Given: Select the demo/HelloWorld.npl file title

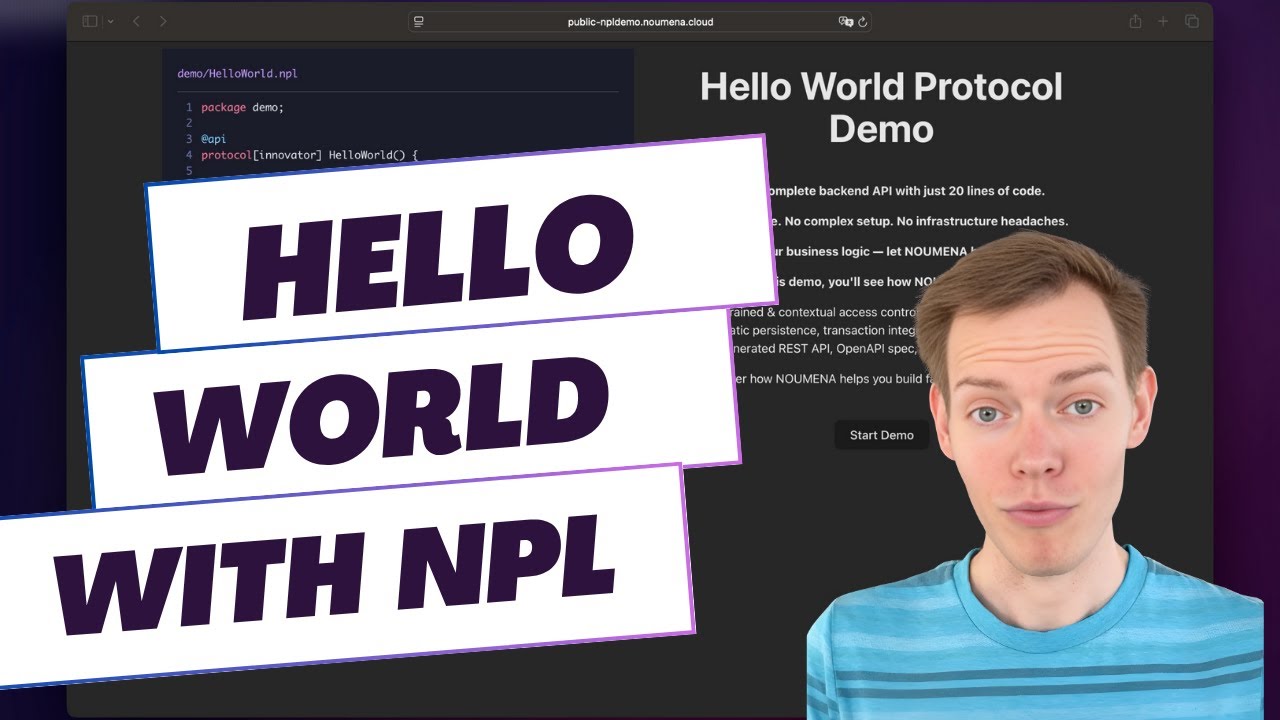Looking at the screenshot, I should pyautogui.click(x=237, y=74).
